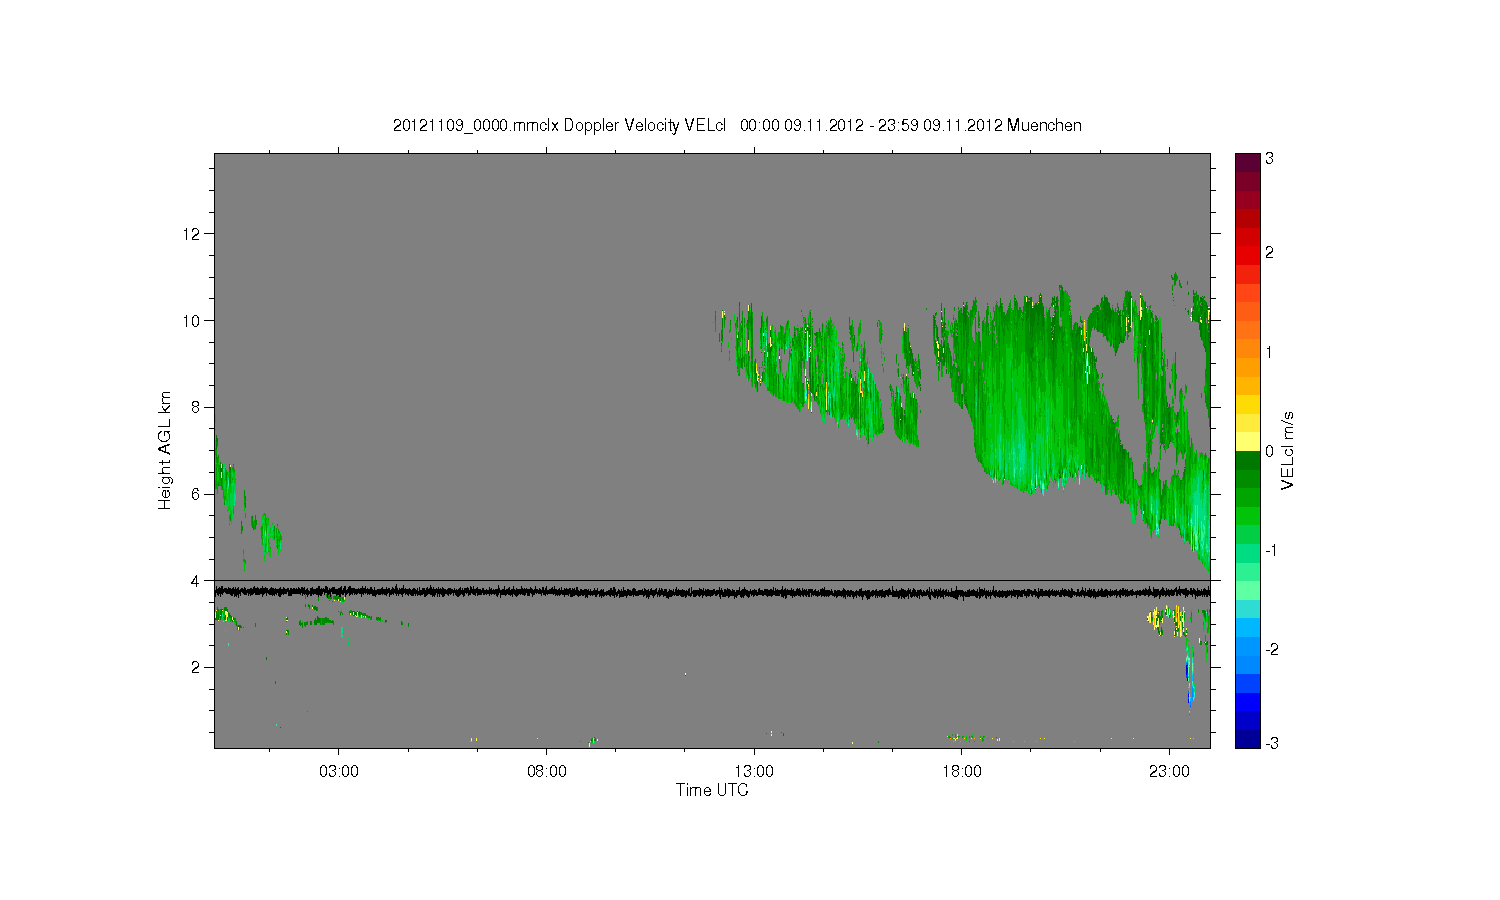Click the 08:00 time tick label
The width and height of the screenshot is (1500, 900).
pos(546,772)
